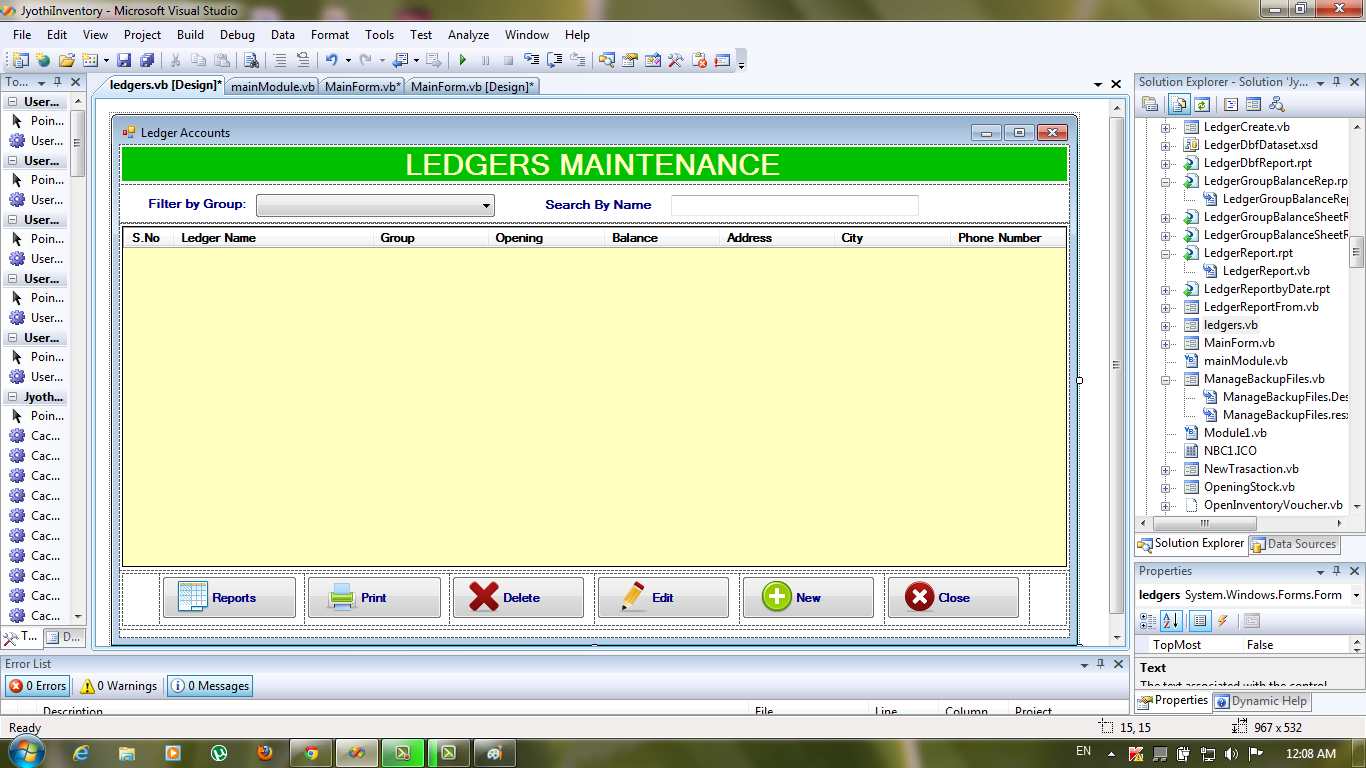Click the New button on the ledger form
Viewport: 1366px width, 768px height.
coord(808,597)
